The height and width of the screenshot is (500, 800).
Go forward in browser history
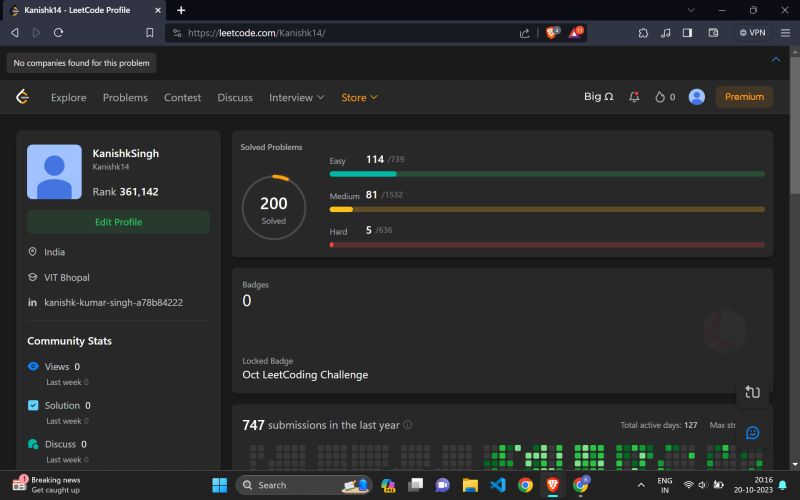pos(36,33)
